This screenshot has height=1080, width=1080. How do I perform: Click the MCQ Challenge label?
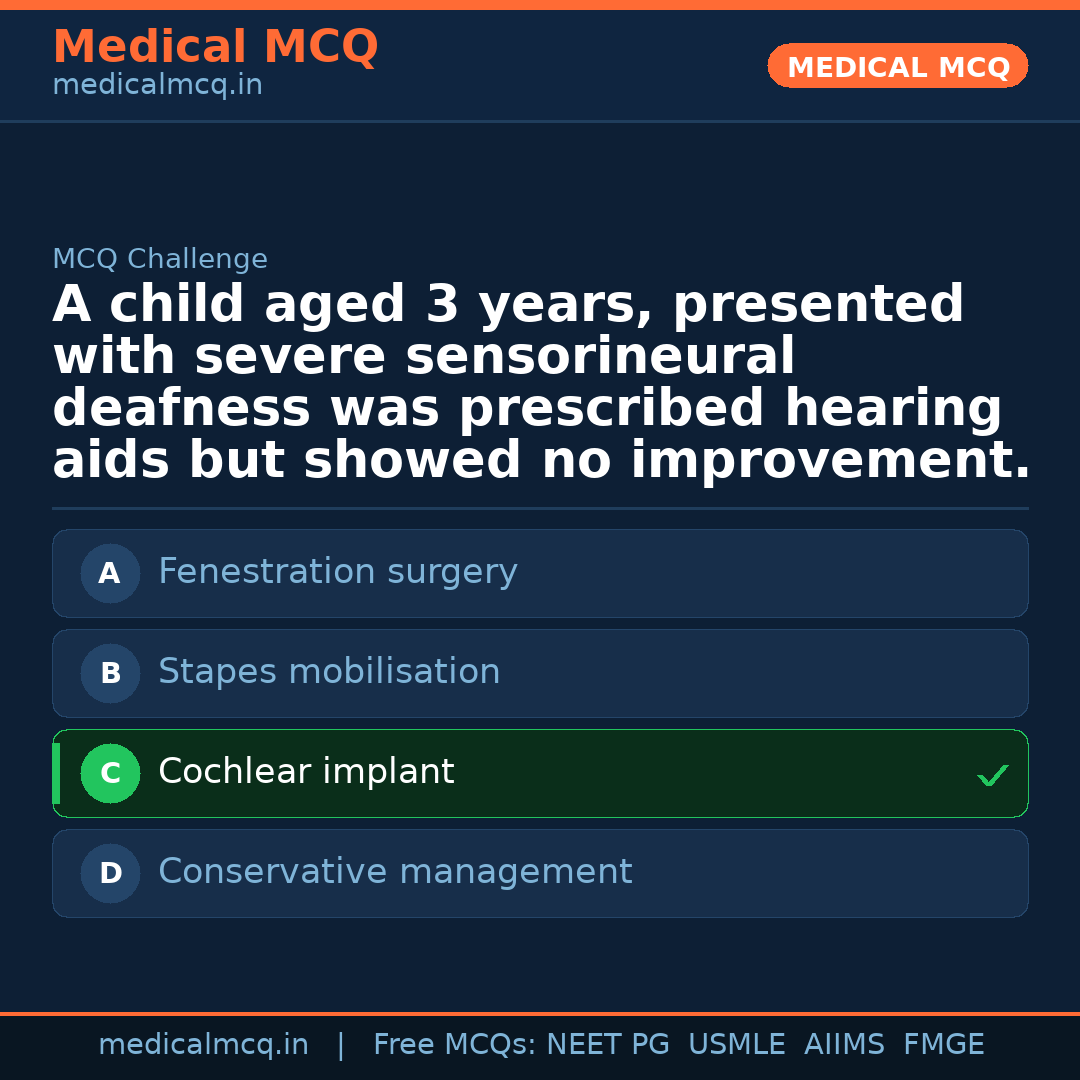[160, 260]
